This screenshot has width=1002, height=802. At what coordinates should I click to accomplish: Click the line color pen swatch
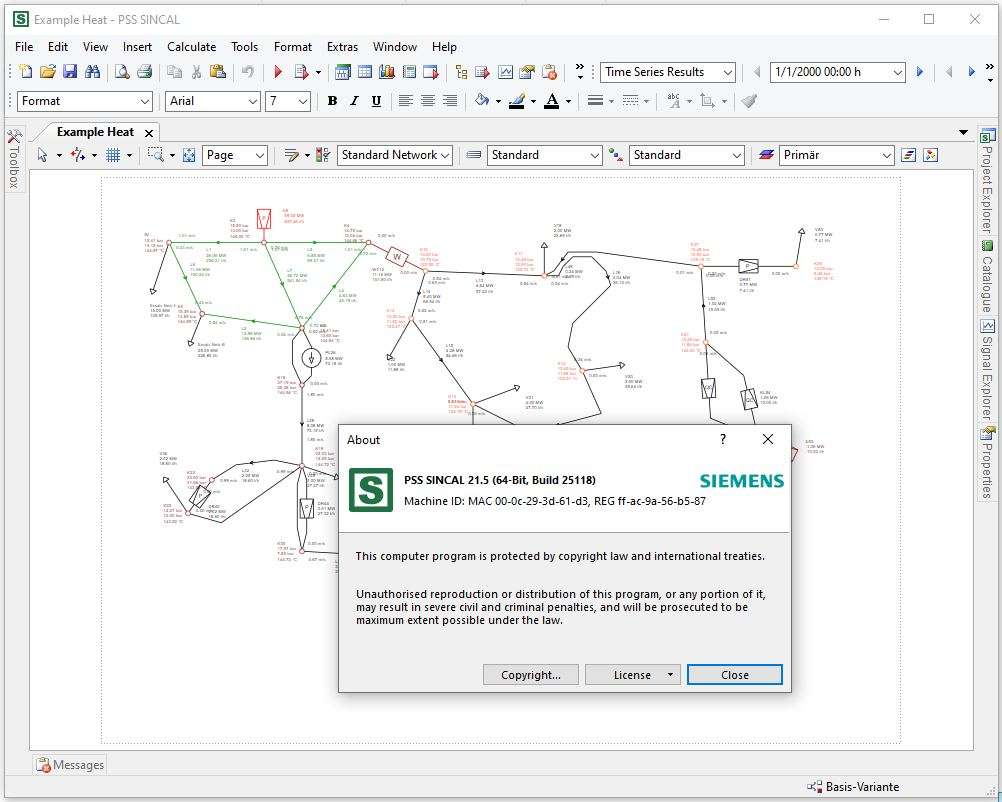point(517,101)
